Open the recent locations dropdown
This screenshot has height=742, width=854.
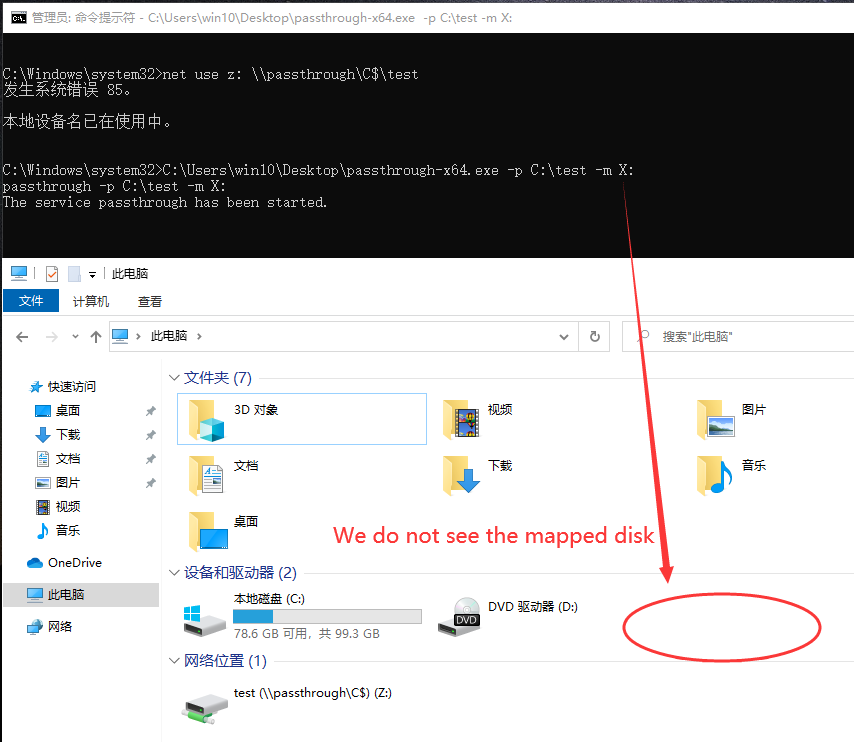75,337
